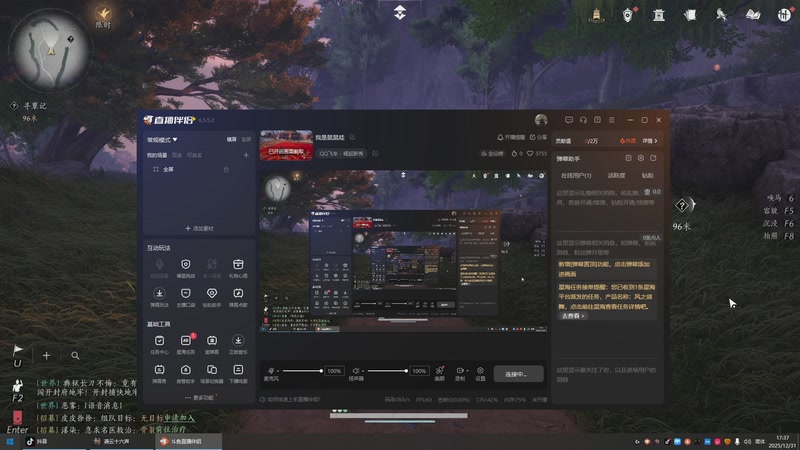
Task: Open the 钻粉助手 tool
Action: point(212,297)
